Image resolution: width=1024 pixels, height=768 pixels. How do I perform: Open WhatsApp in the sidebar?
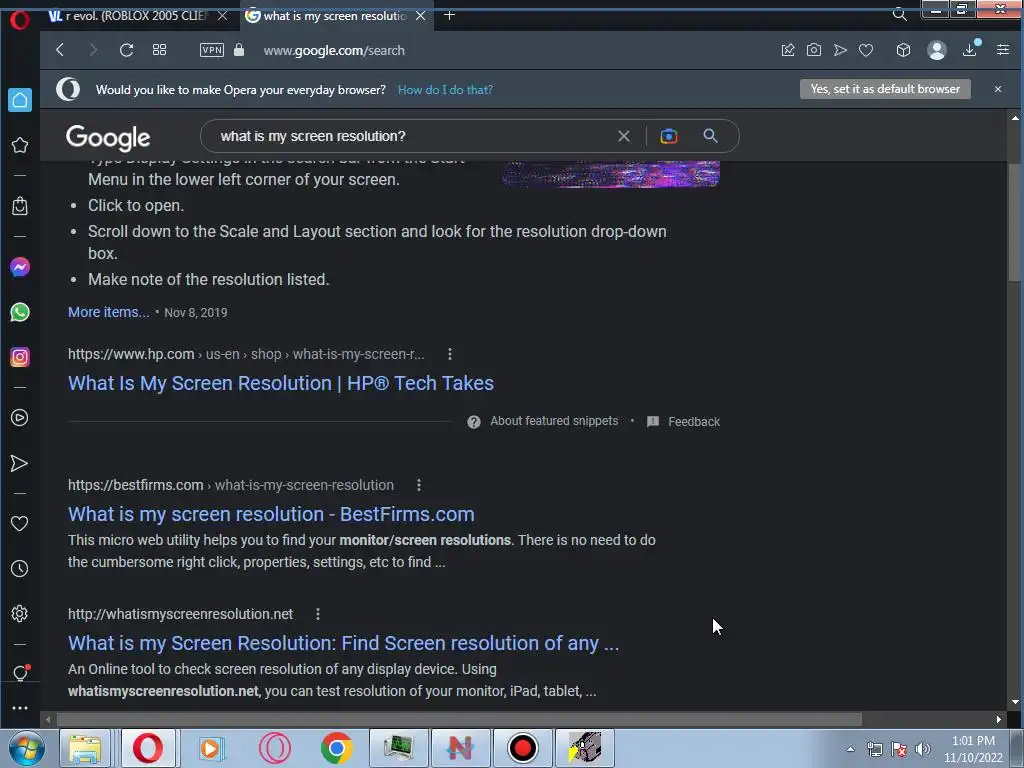(20, 312)
